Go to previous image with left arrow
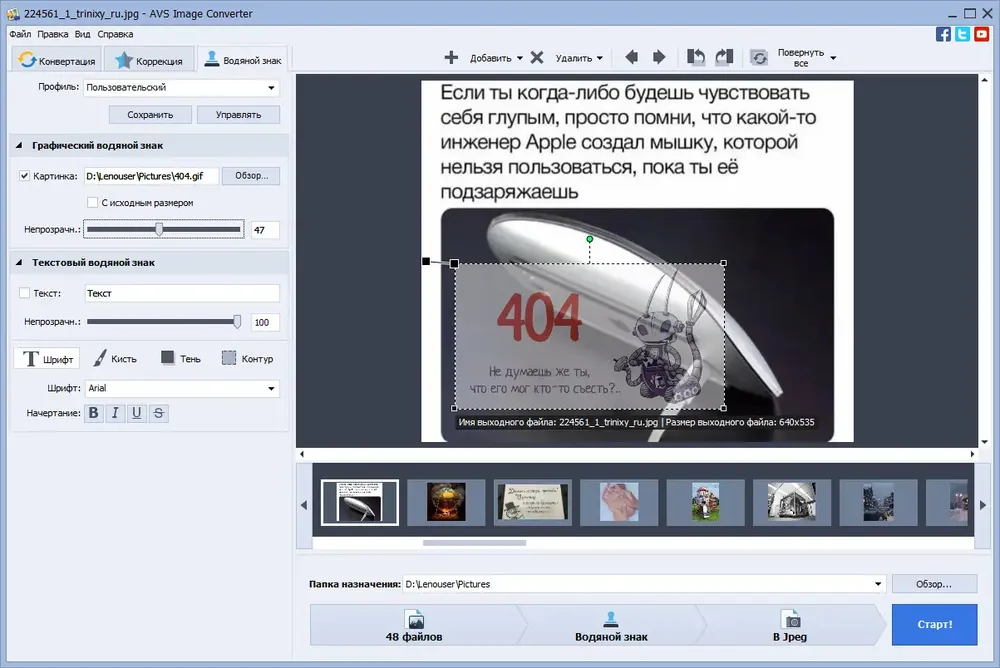The height and width of the screenshot is (668, 1000). [x=631, y=57]
